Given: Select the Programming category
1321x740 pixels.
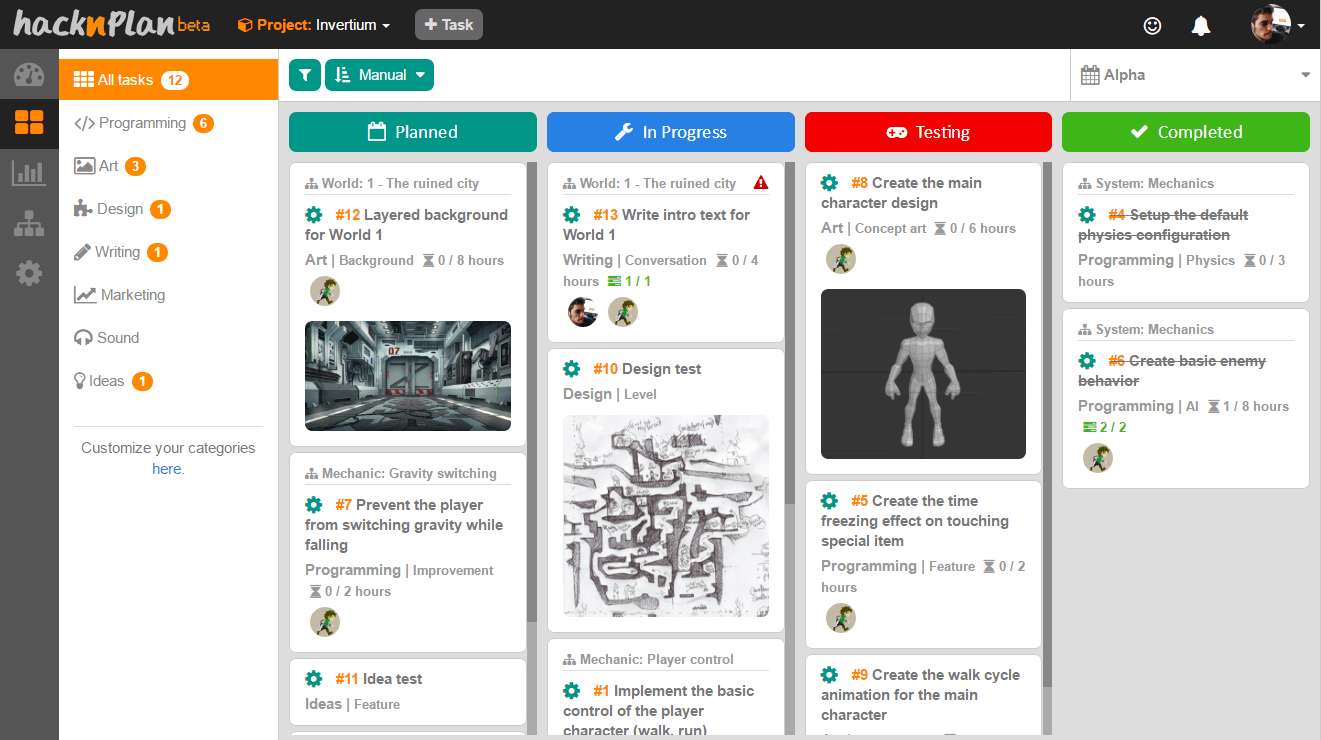Looking at the screenshot, I should [x=142, y=123].
